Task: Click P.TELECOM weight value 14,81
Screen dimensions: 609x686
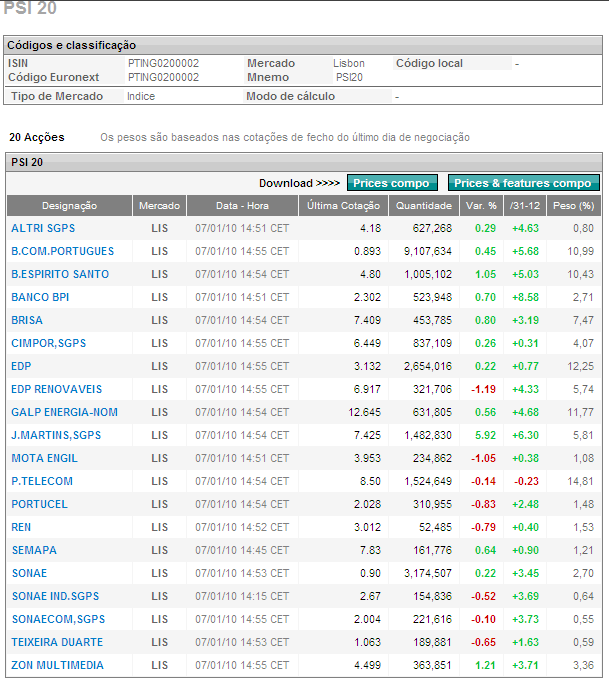Action: (x=581, y=481)
